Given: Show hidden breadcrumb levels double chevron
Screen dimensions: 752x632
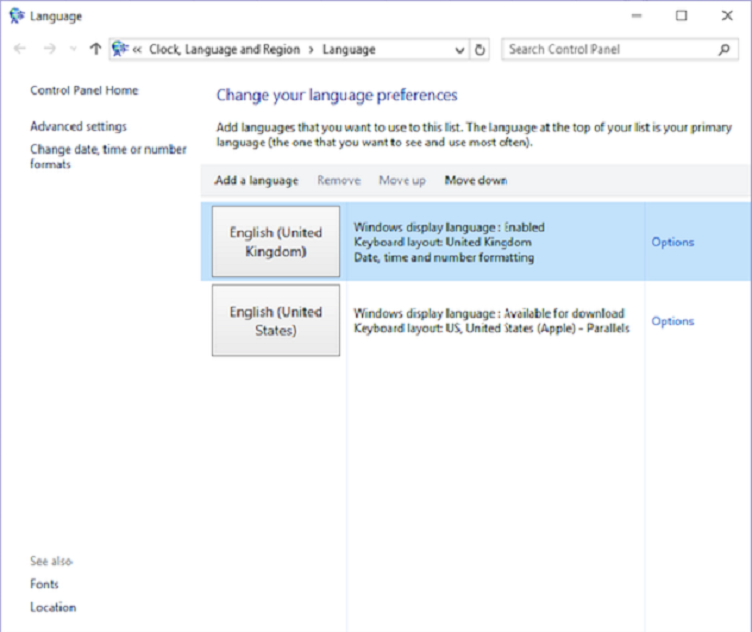Looking at the screenshot, I should click(x=137, y=49).
